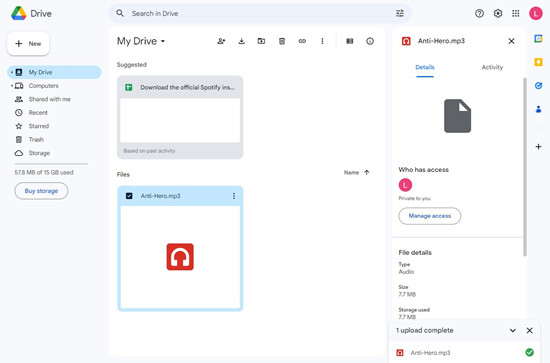This screenshot has width=550, height=363.
Task: Click the magnifier search icon
Action: 120,13
